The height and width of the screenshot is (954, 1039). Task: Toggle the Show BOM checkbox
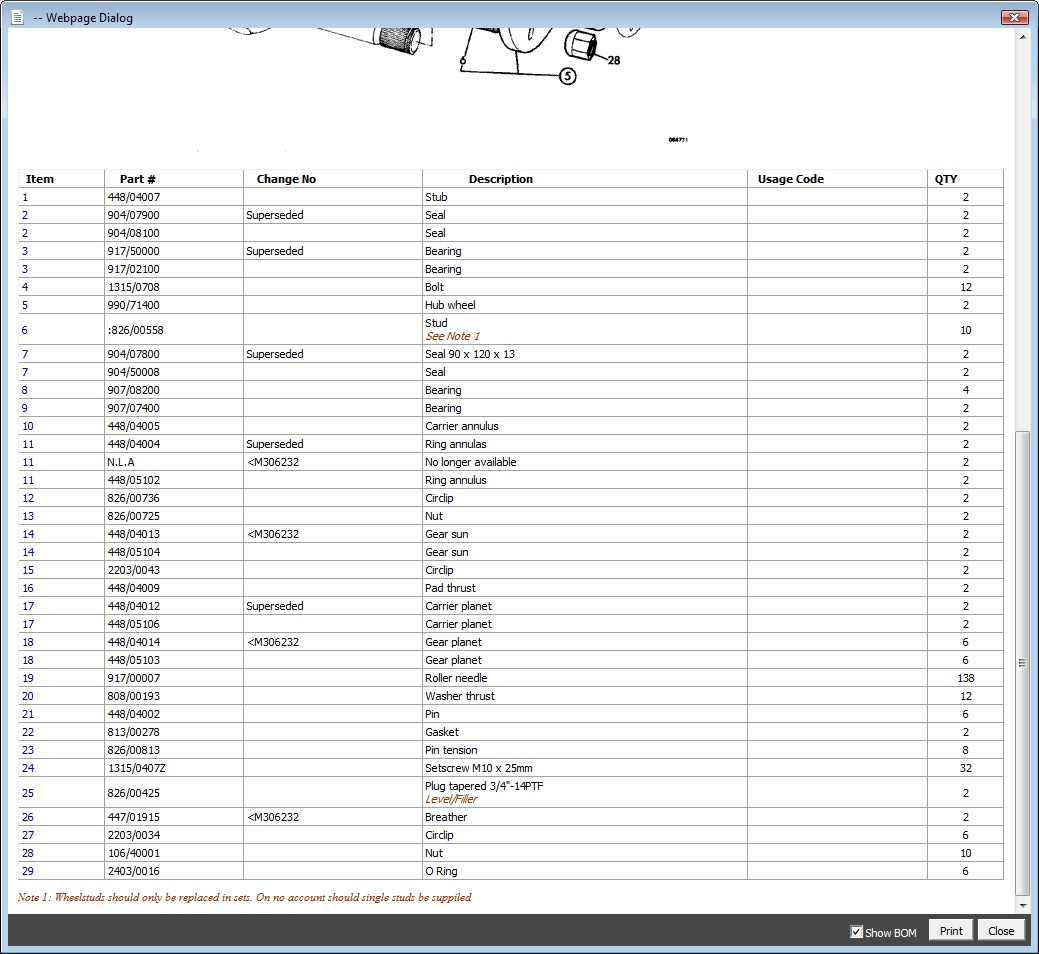856,932
